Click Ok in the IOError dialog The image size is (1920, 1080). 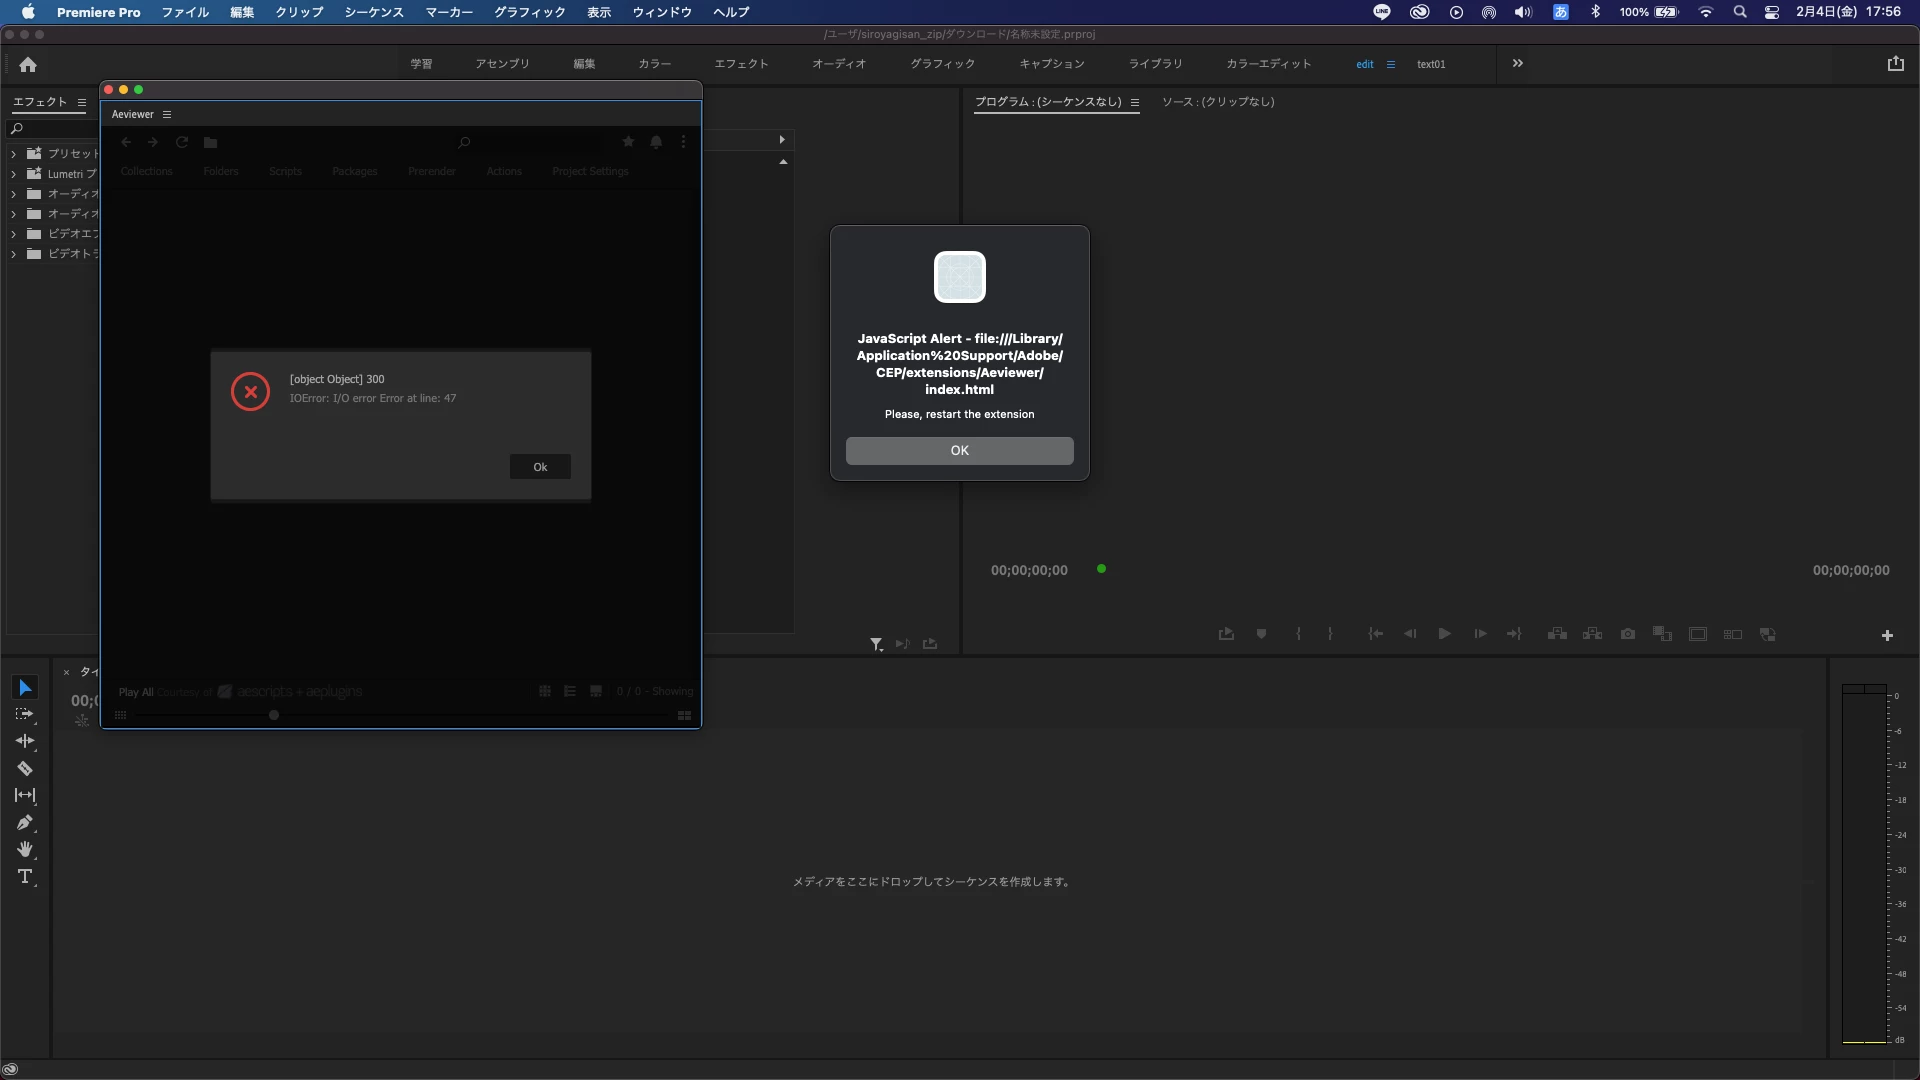[x=540, y=467]
